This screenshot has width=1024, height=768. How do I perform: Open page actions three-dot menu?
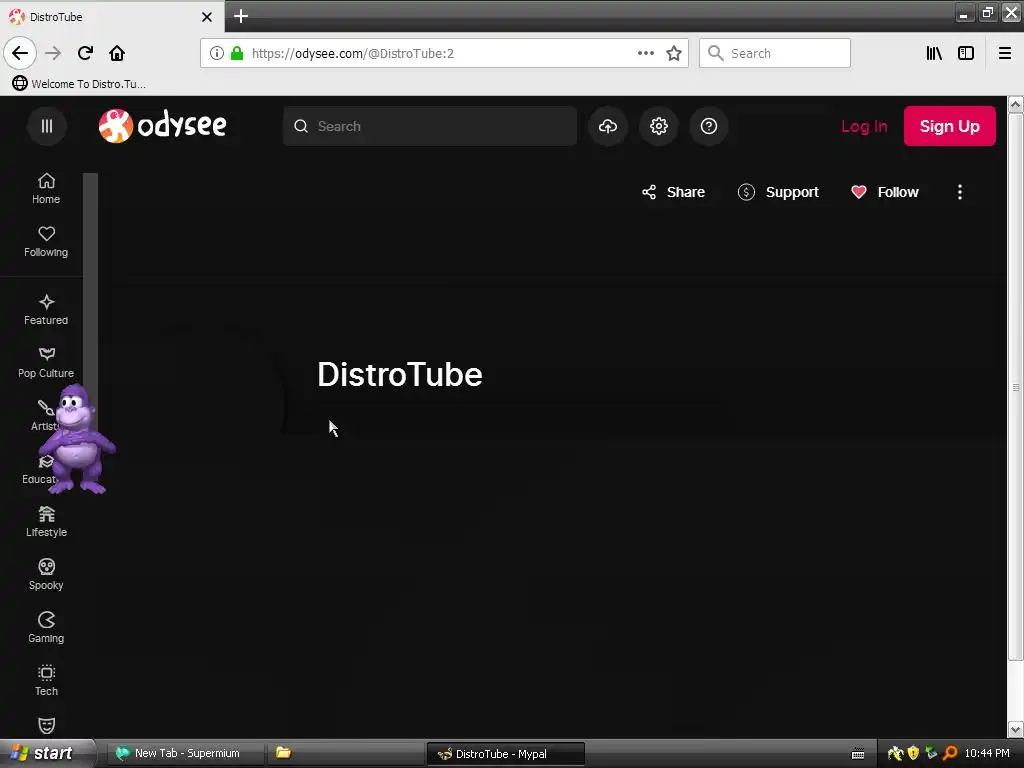pyautogui.click(x=645, y=53)
